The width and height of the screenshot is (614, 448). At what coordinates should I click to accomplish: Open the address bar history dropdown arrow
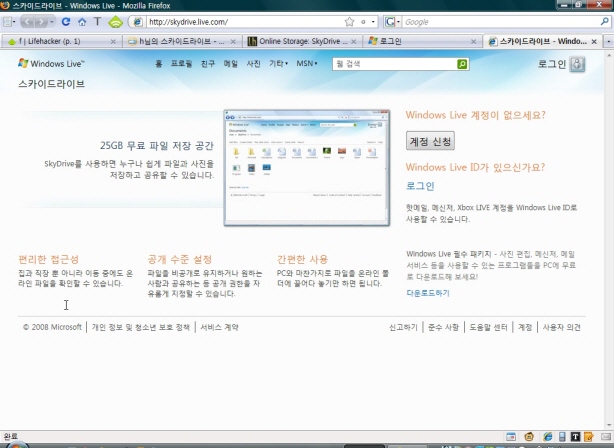coord(373,22)
